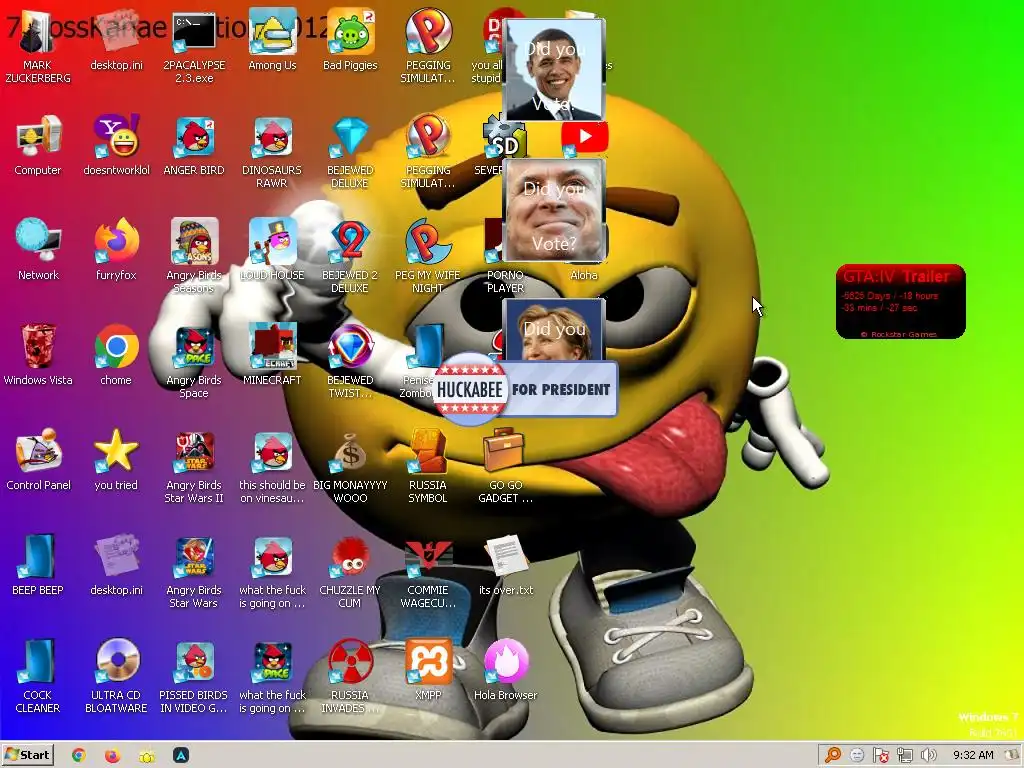Open the volume speaker tray icon
This screenshot has height=768, width=1024.
928,756
